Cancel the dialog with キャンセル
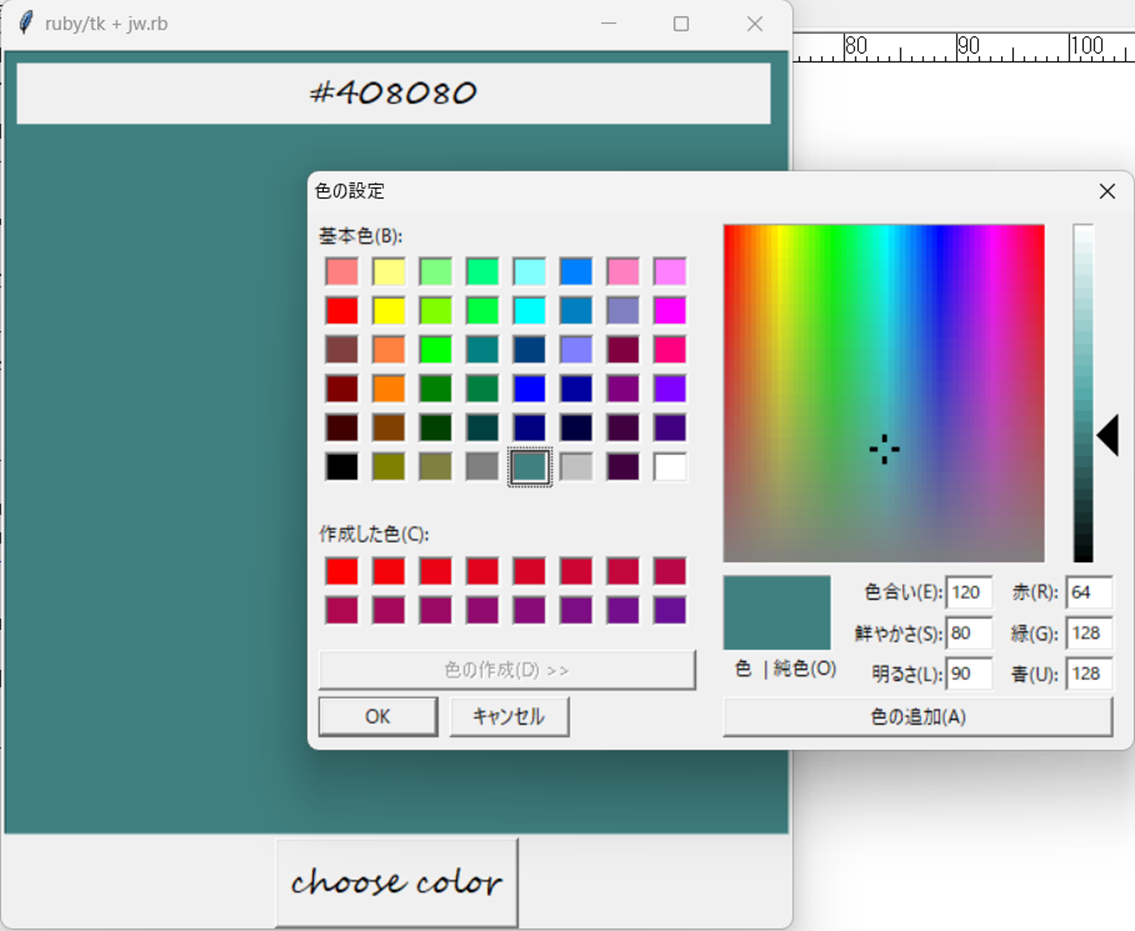Image resolution: width=1135 pixels, height=931 pixels. coord(510,716)
